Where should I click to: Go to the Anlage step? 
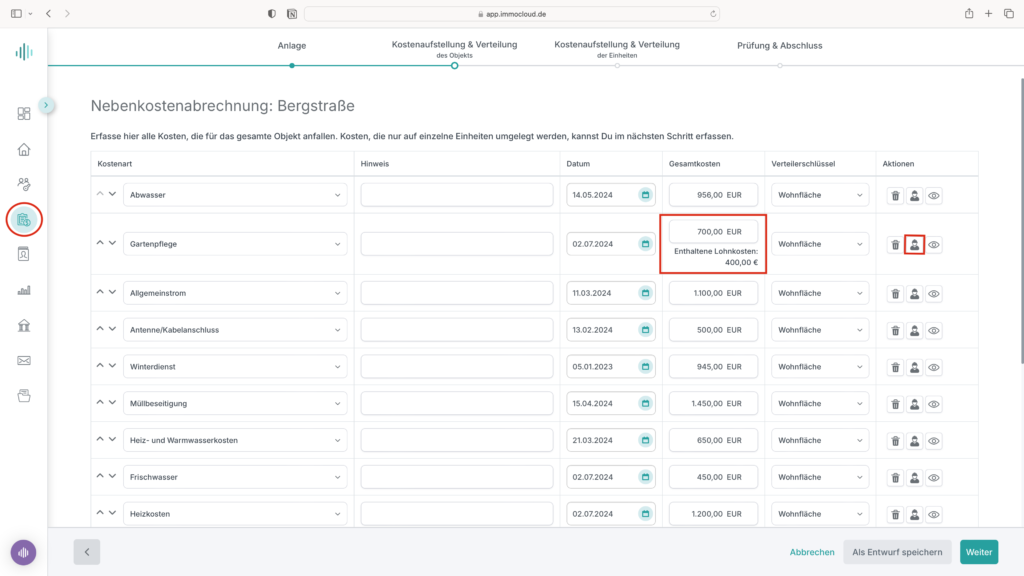tap(292, 46)
